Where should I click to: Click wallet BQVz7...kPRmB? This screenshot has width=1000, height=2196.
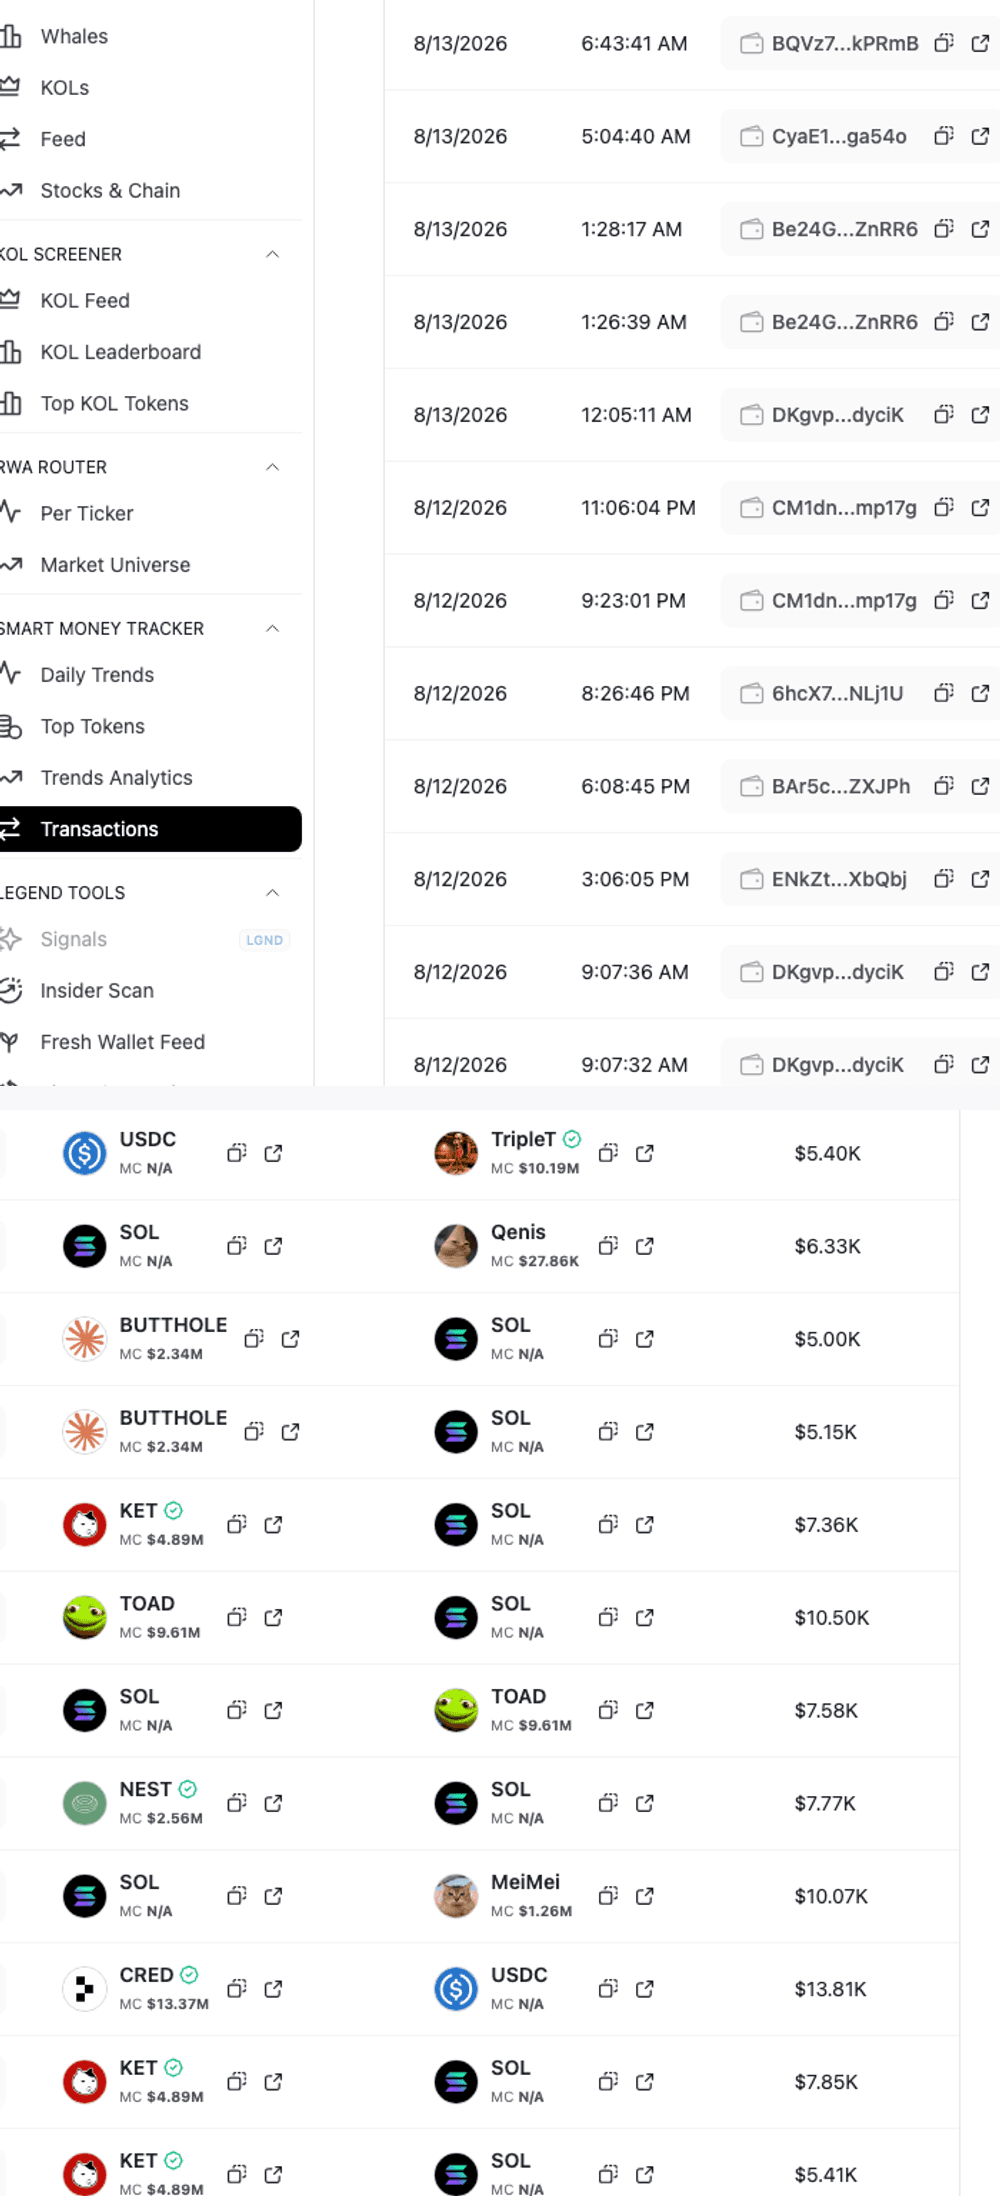click(x=845, y=43)
